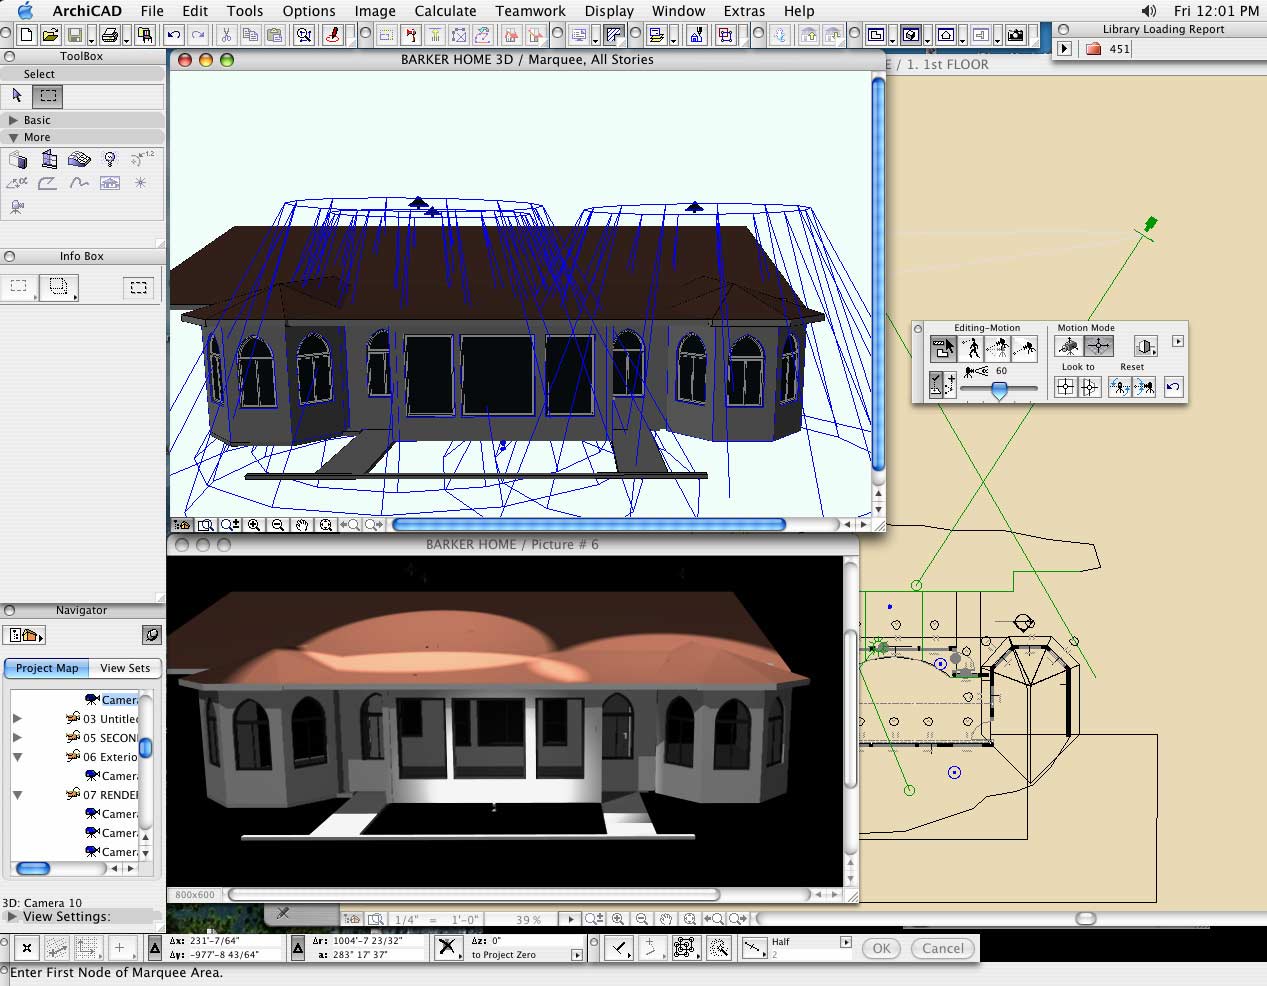Select the Camera tool in the More section
Viewport: 1267px width, 986px height.
(16, 206)
